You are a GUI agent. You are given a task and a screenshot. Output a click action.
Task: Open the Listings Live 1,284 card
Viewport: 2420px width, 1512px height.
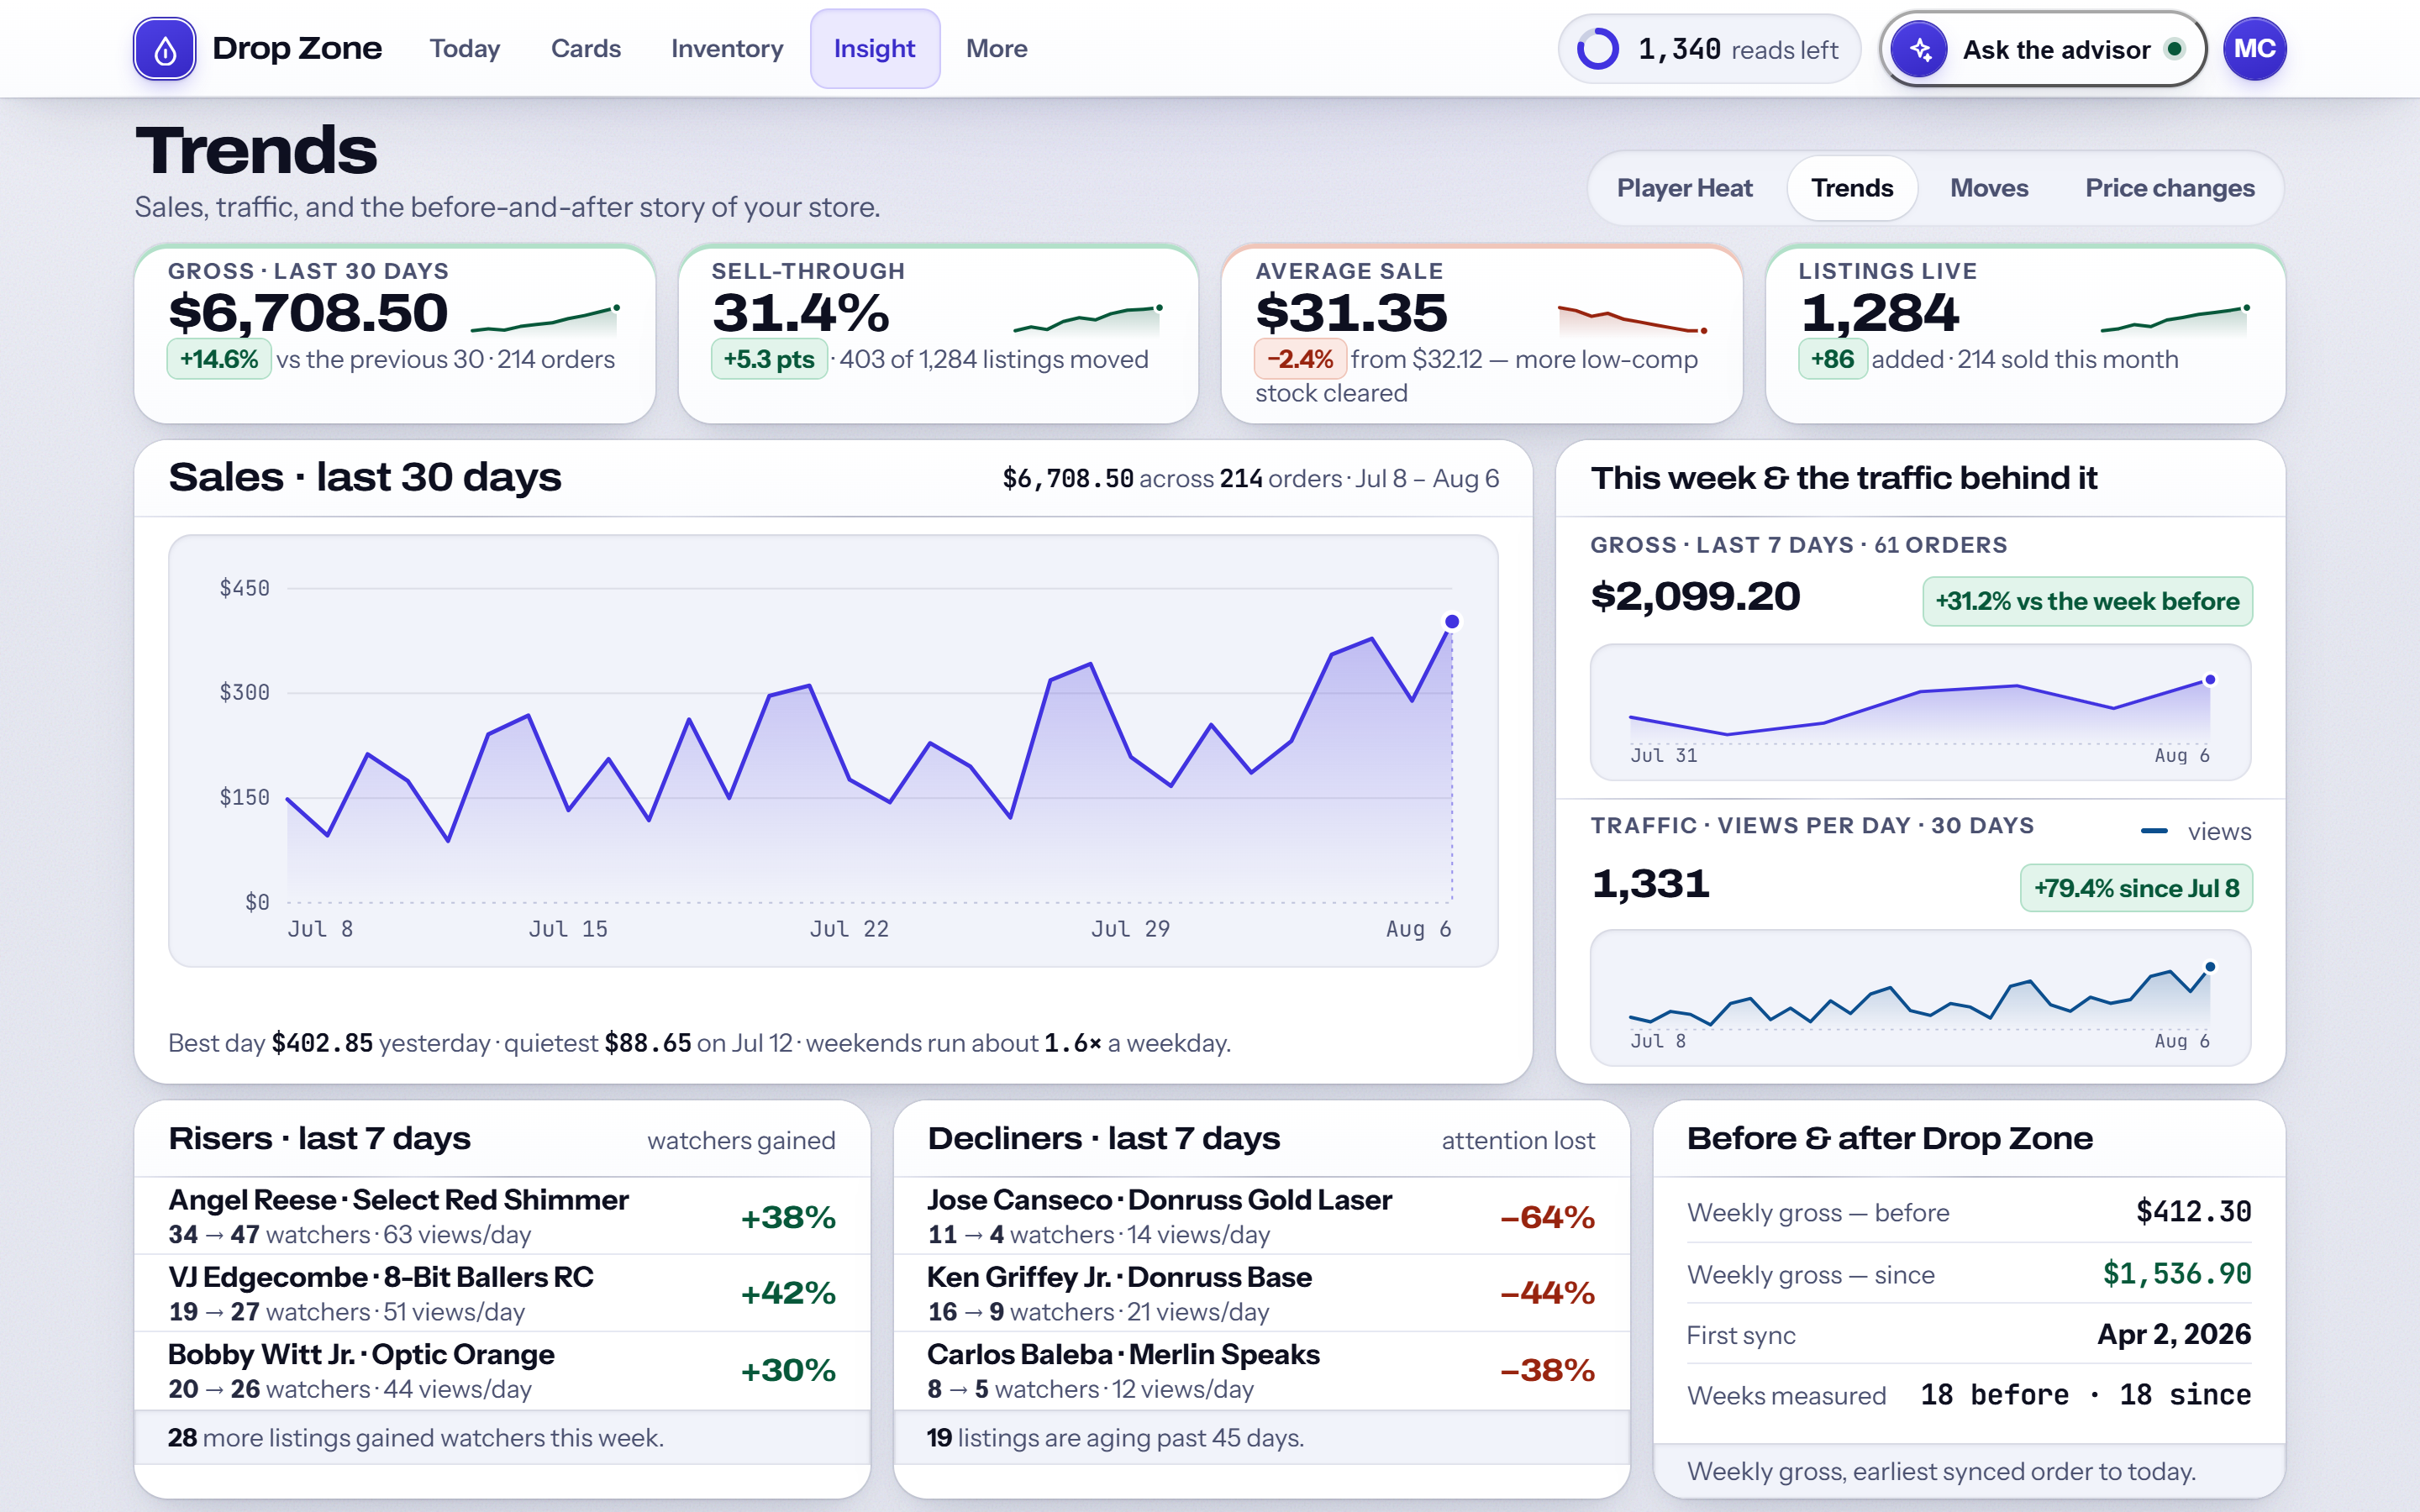(2025, 334)
